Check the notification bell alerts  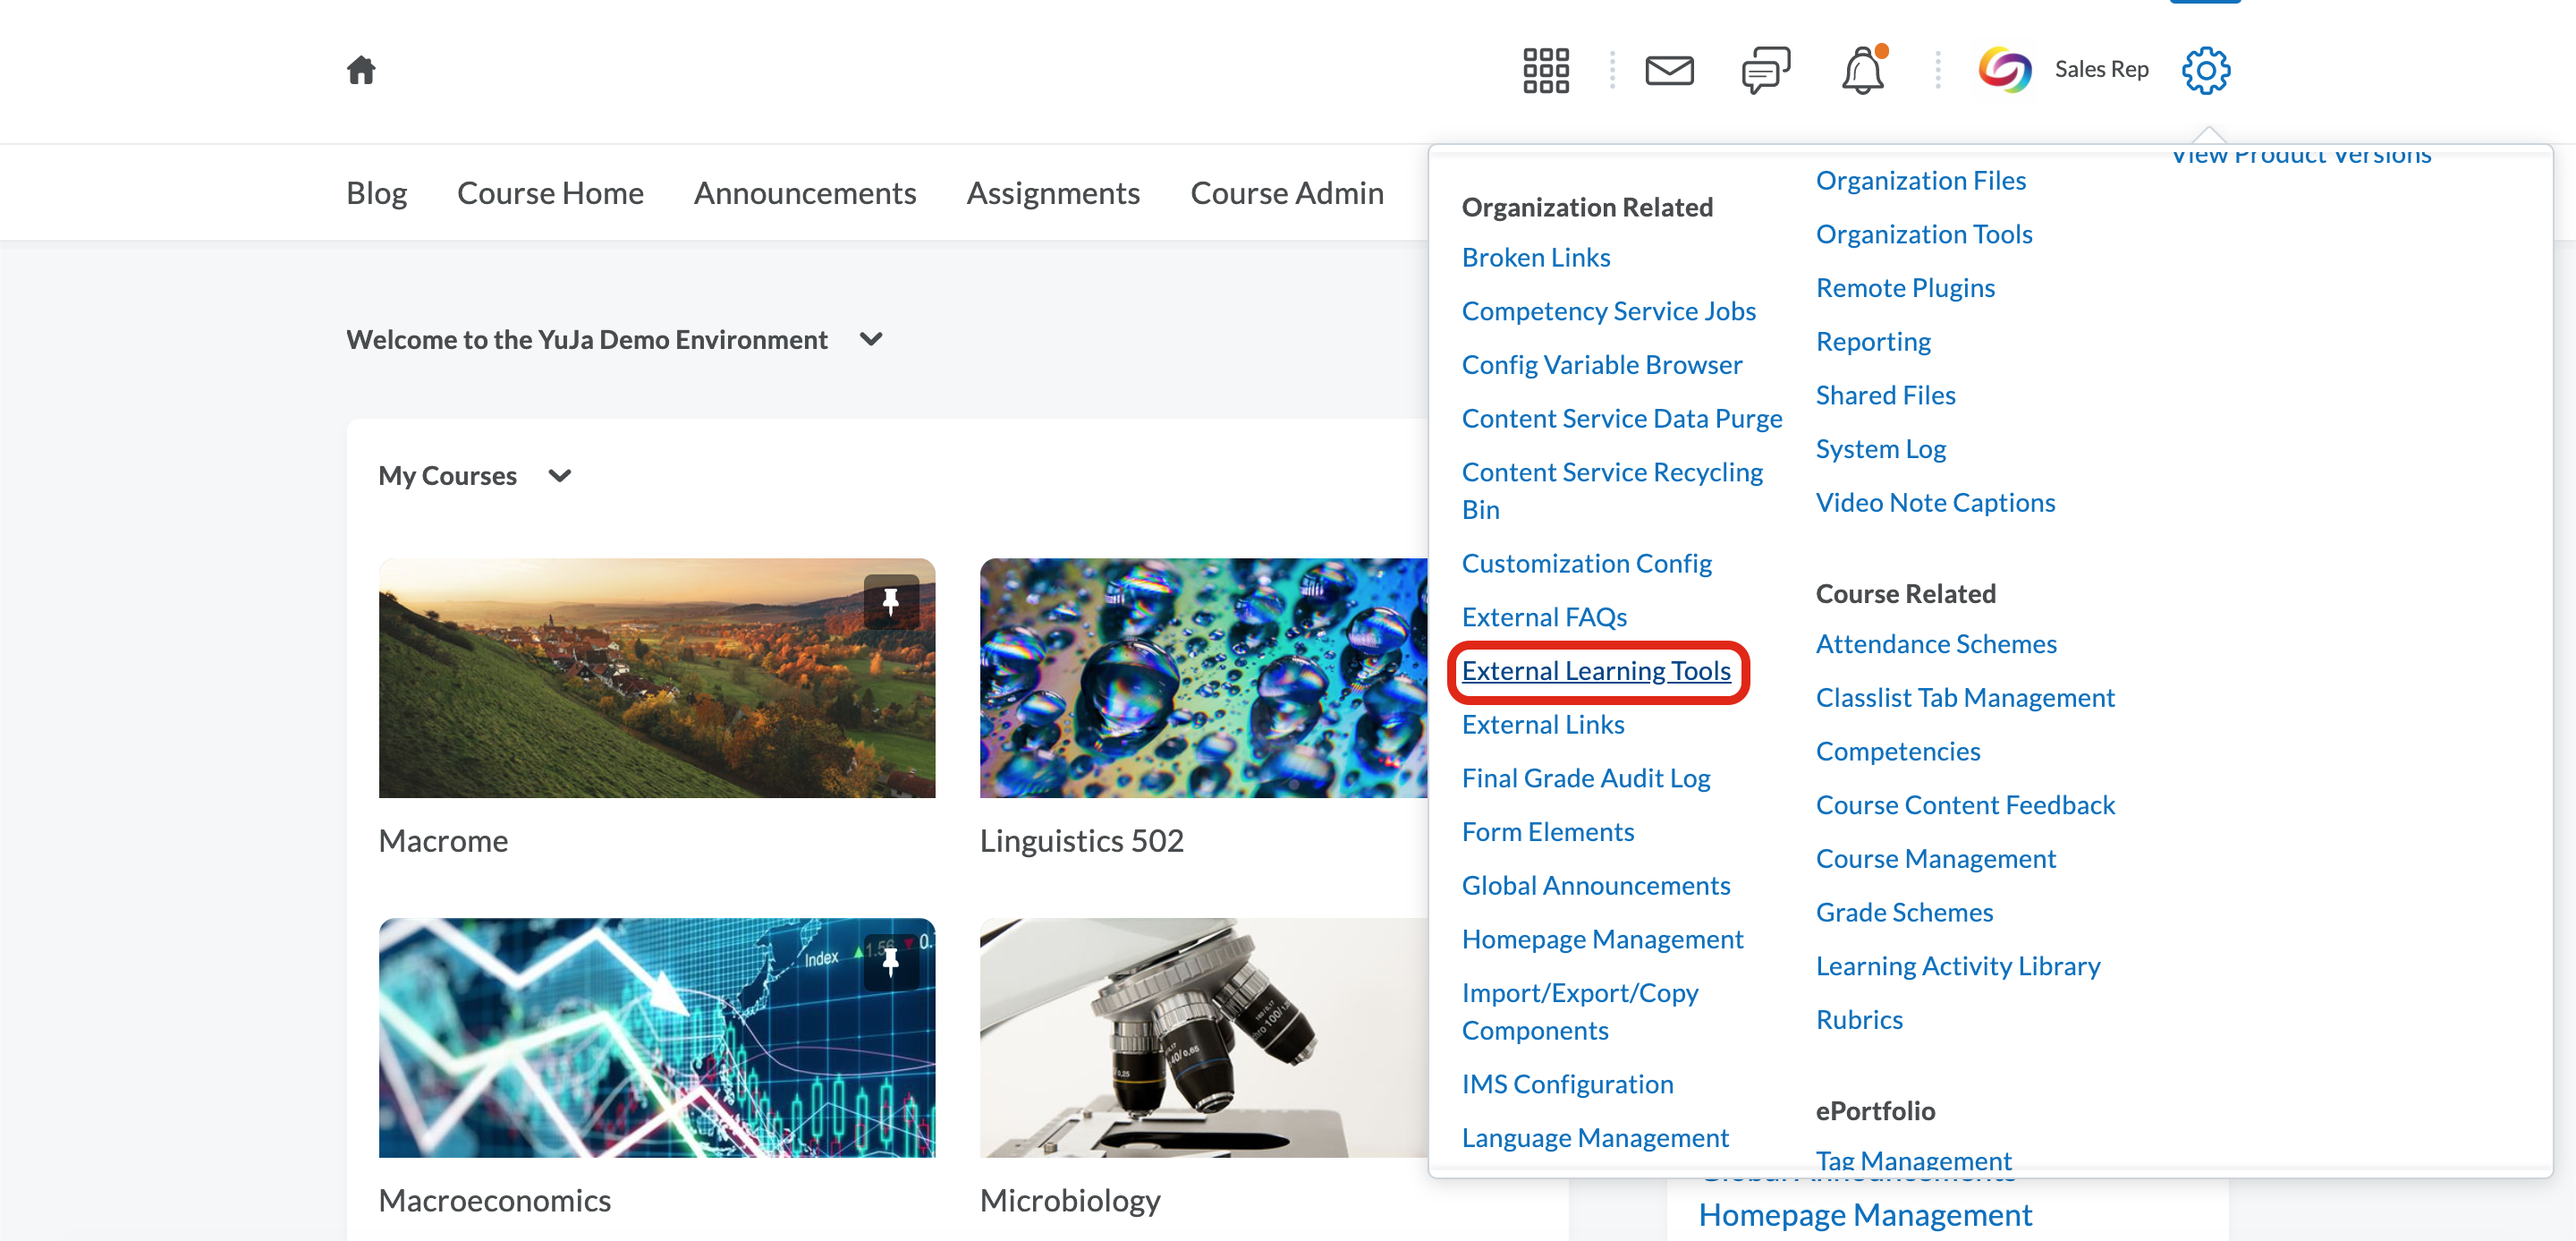1863,69
